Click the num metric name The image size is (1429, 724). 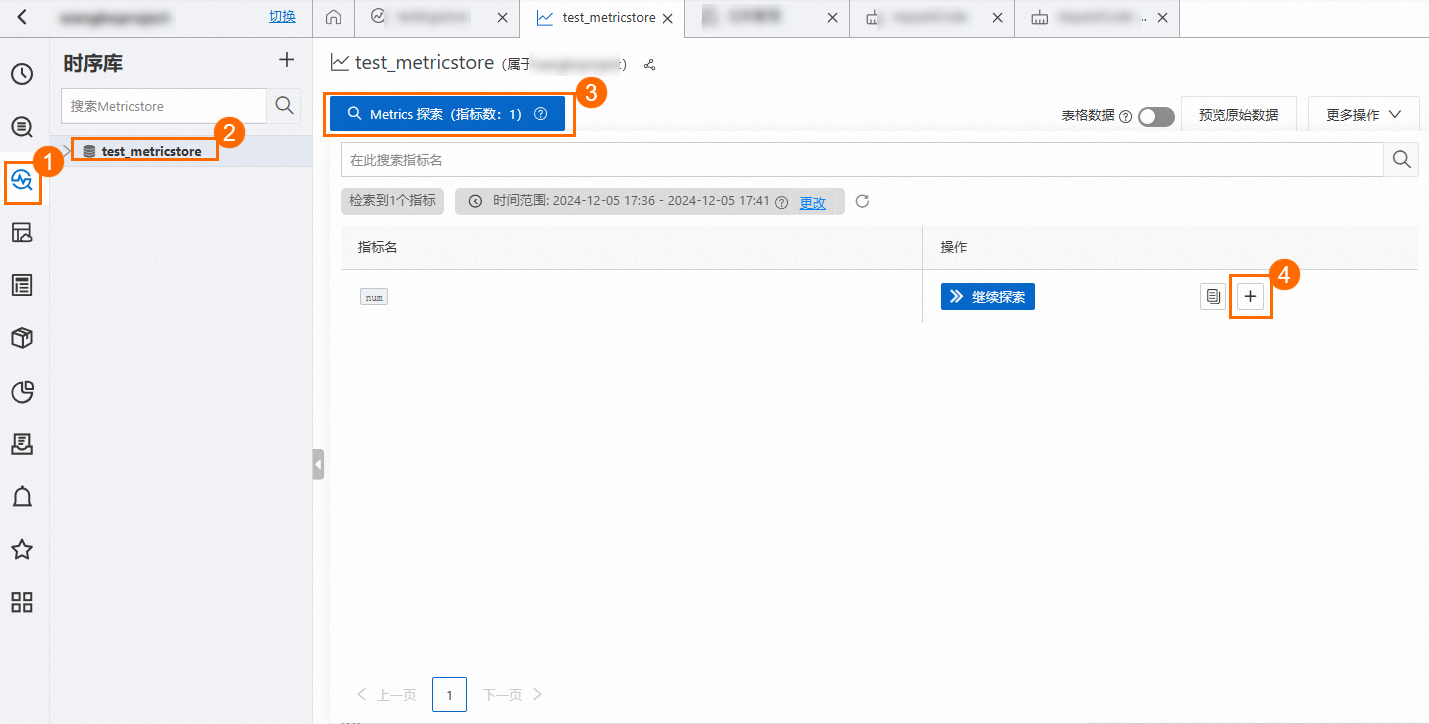point(374,297)
